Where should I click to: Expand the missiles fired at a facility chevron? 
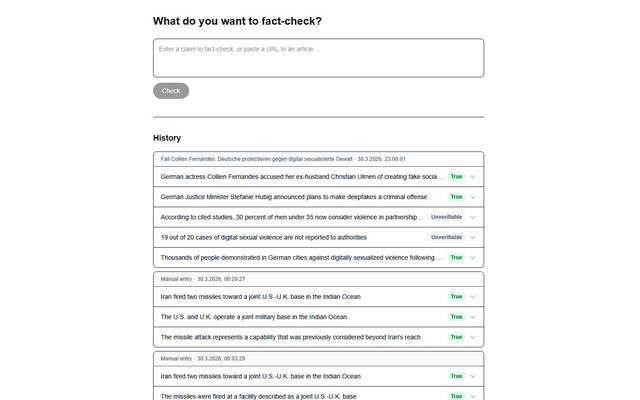pos(473,396)
